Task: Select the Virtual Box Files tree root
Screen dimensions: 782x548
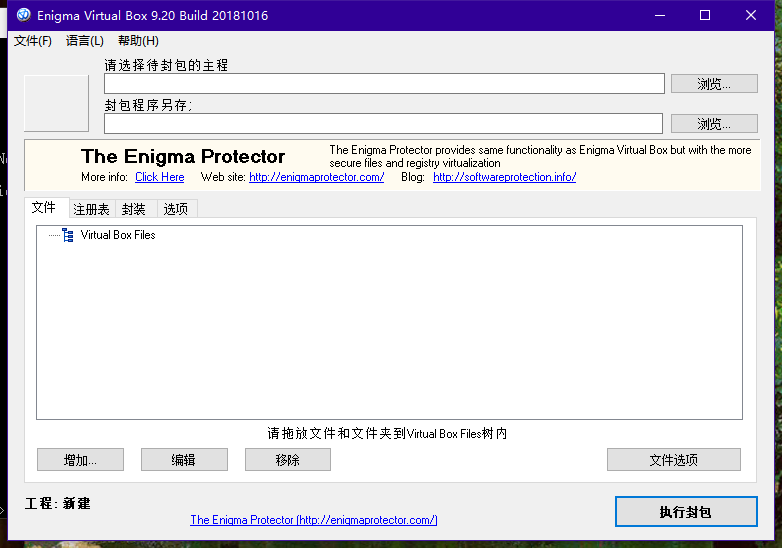Action: tap(118, 235)
